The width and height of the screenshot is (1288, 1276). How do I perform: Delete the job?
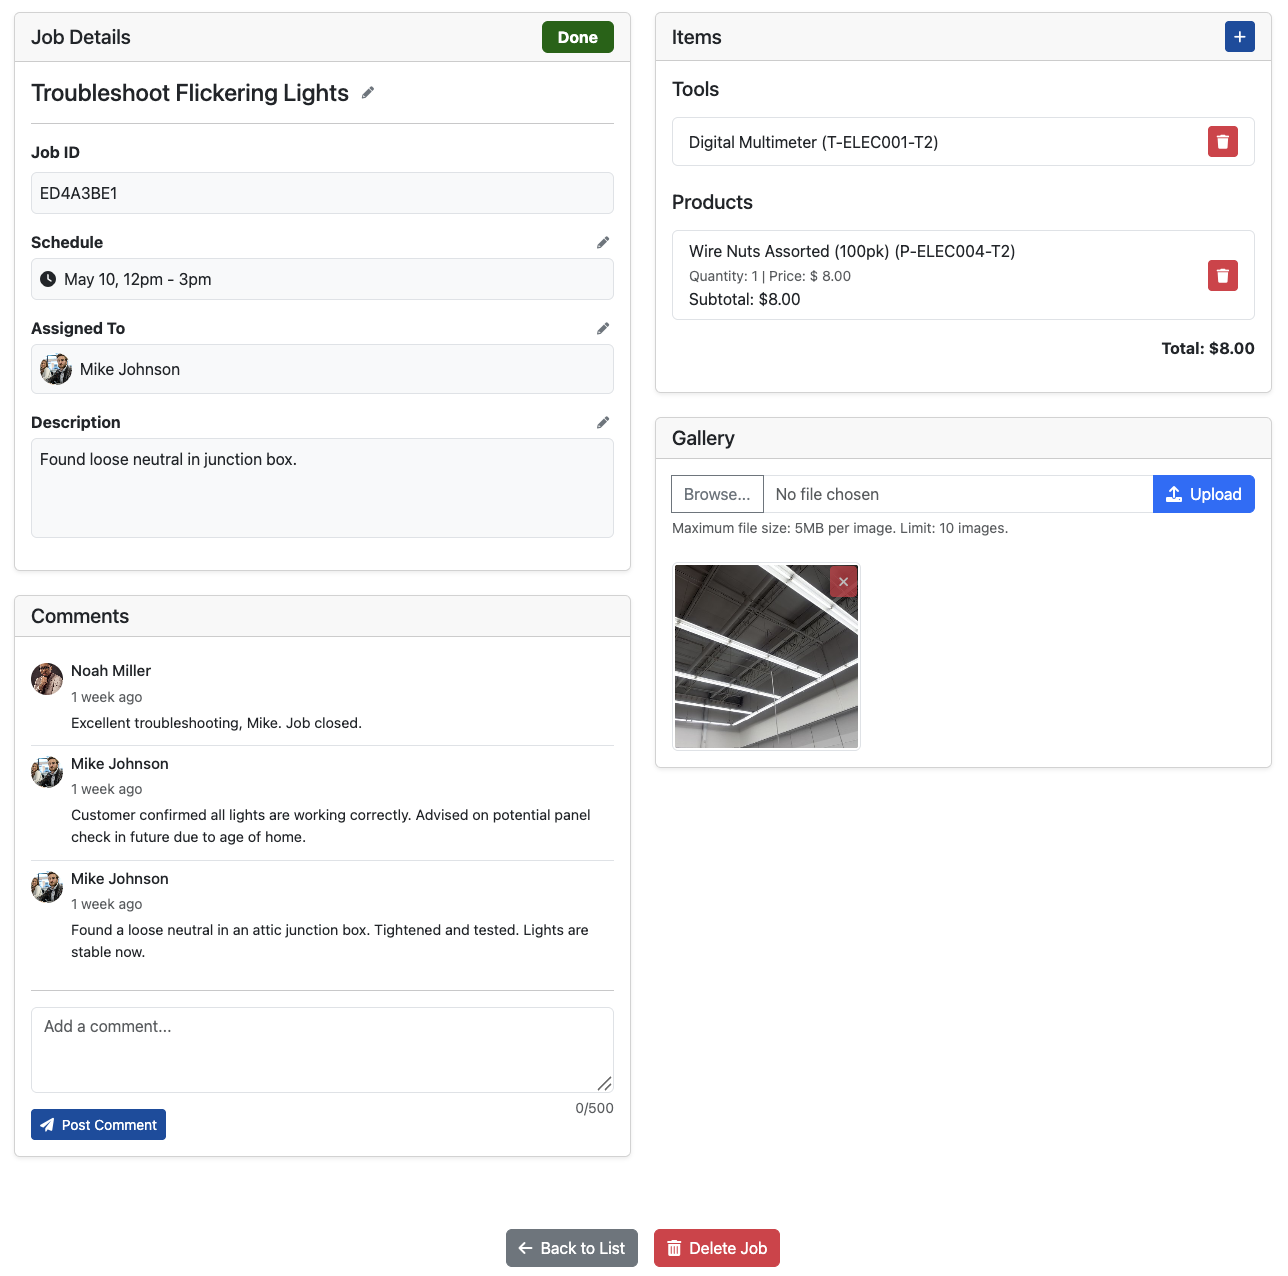716,1248
